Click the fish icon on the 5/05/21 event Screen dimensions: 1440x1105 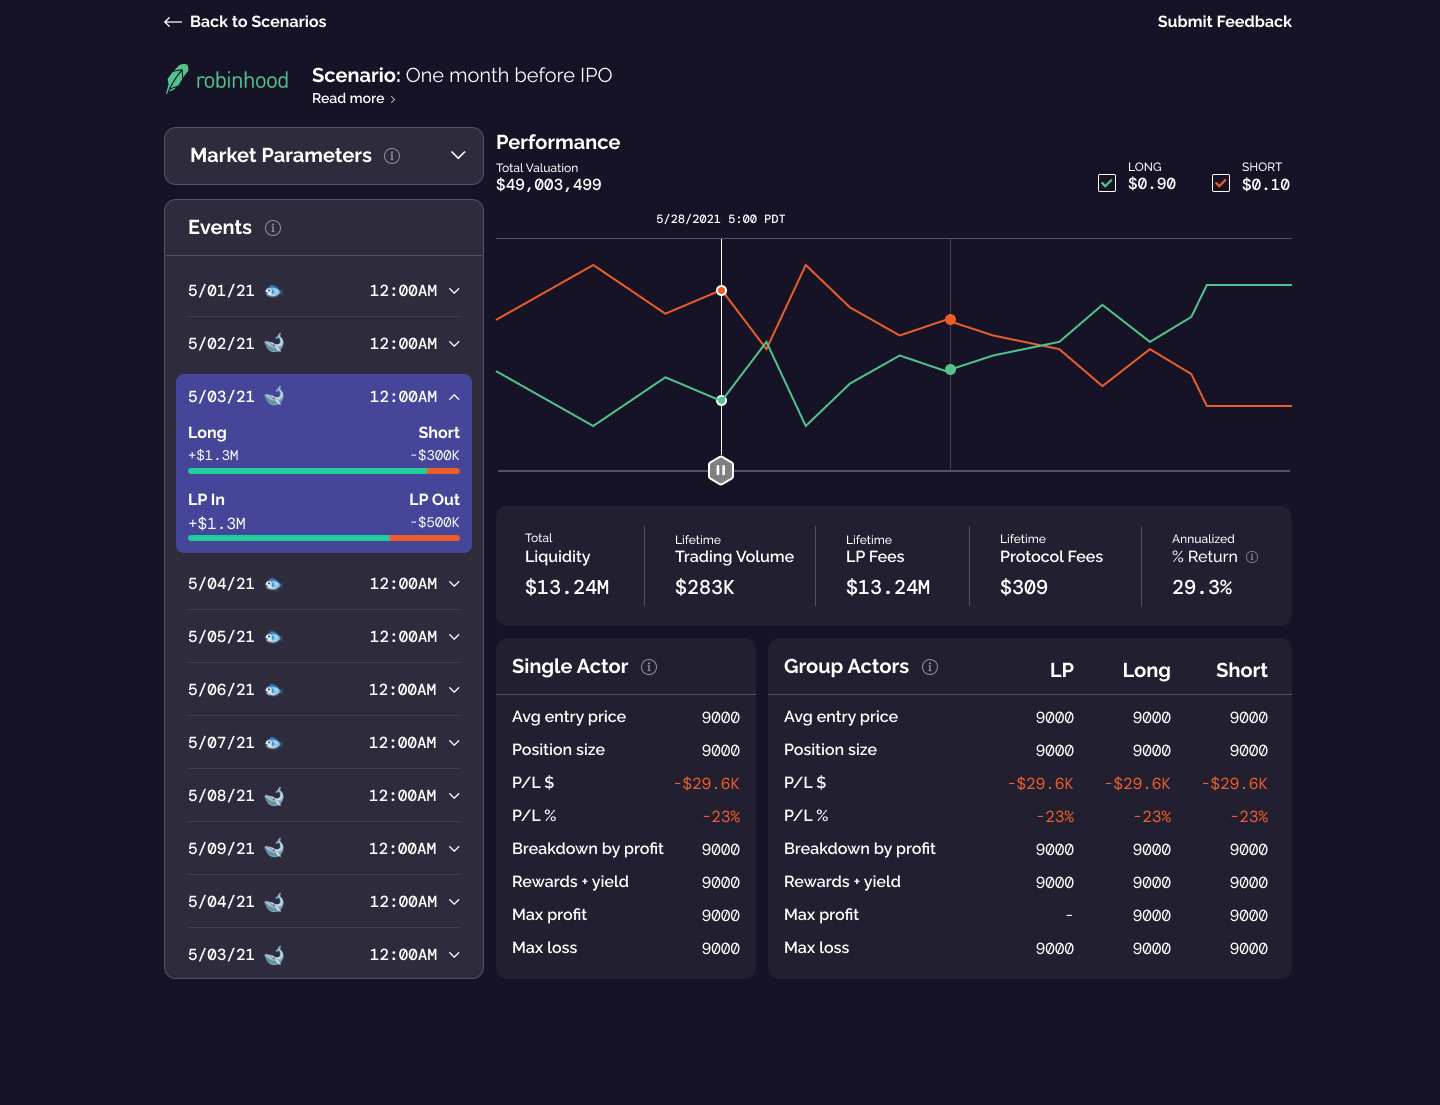273,637
